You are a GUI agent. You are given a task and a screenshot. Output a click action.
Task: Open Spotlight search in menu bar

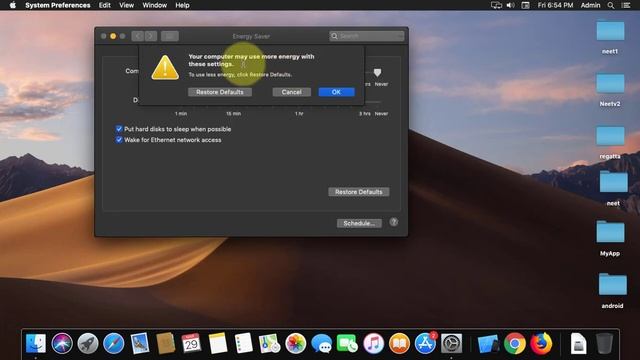[611, 5]
